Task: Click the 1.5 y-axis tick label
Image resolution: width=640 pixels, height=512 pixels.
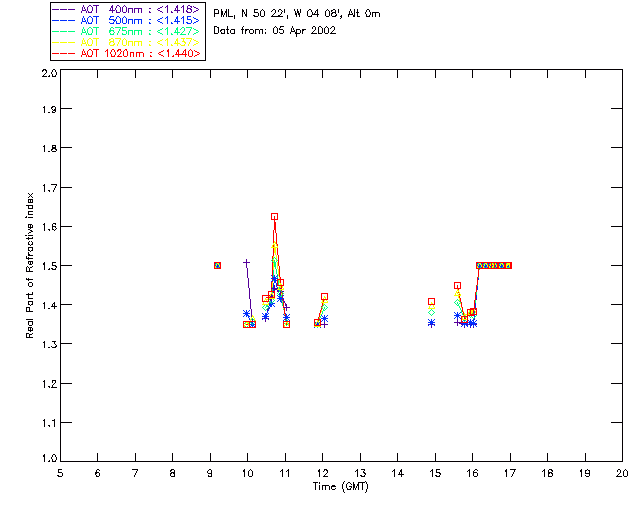Action: [49, 266]
